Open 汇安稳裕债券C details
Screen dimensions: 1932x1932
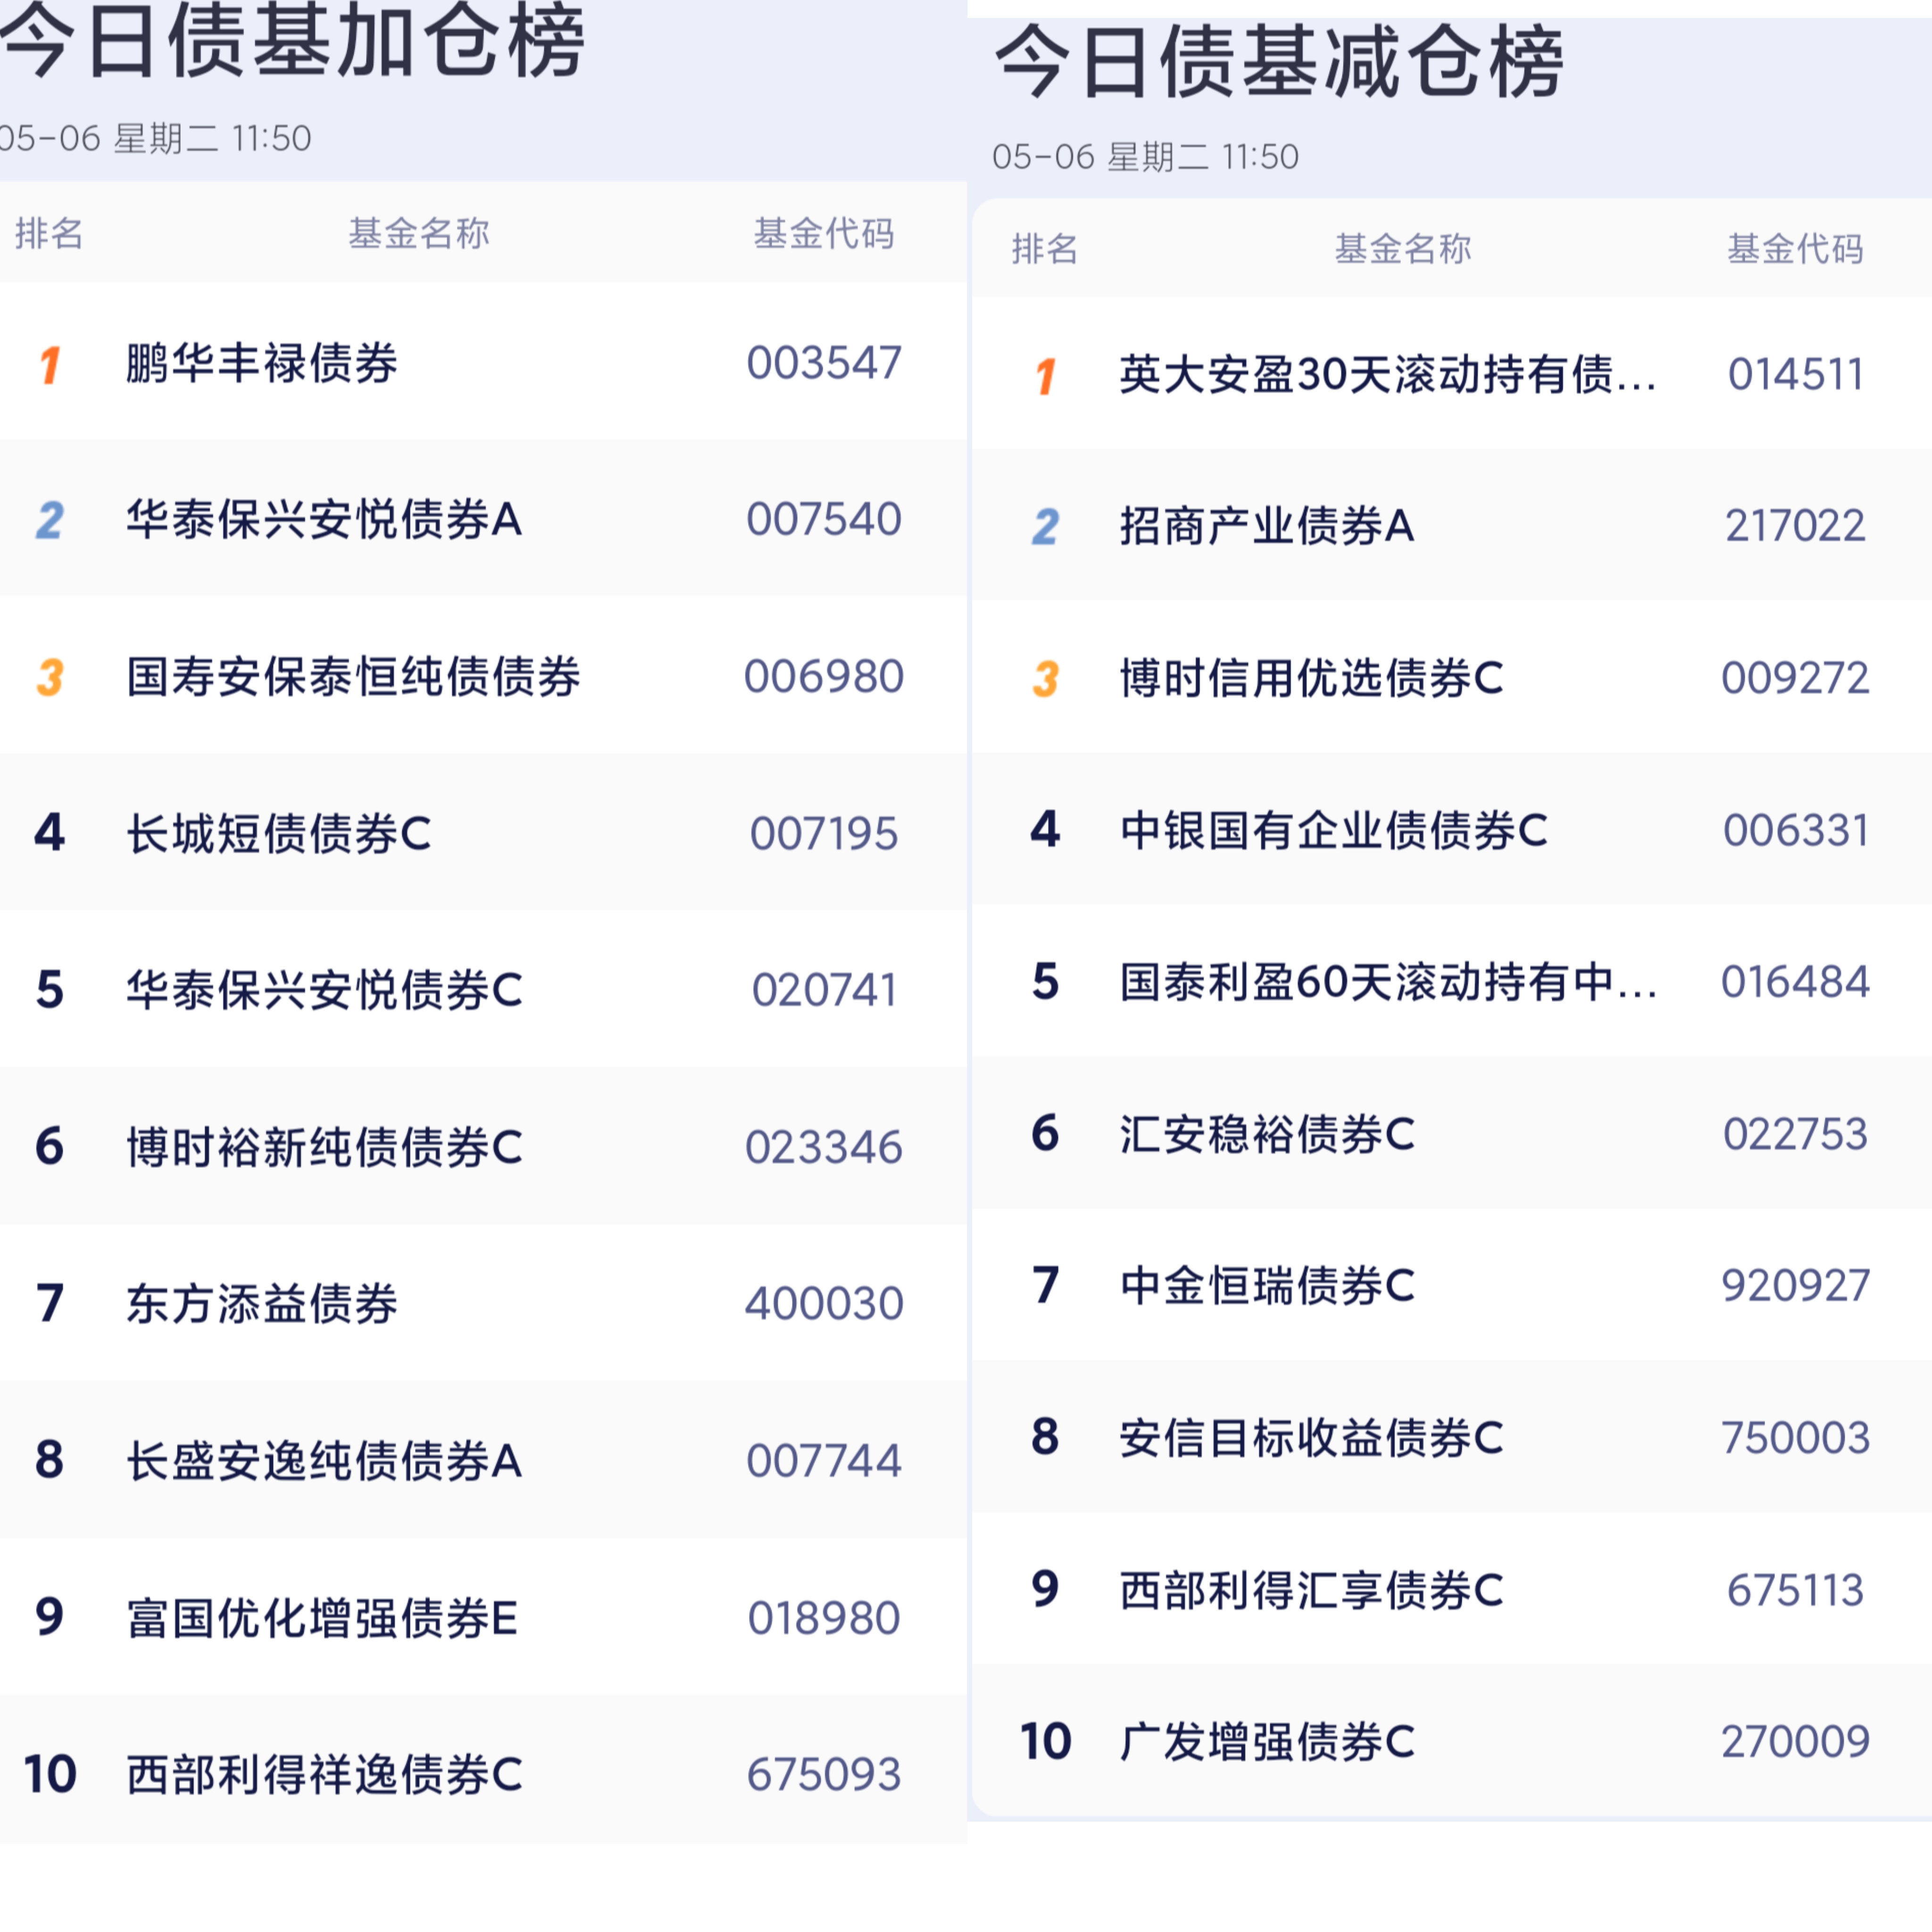pos(1265,1135)
